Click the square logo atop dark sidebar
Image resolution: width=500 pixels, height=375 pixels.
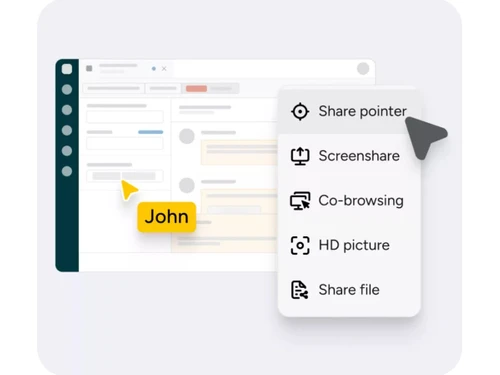(67, 69)
